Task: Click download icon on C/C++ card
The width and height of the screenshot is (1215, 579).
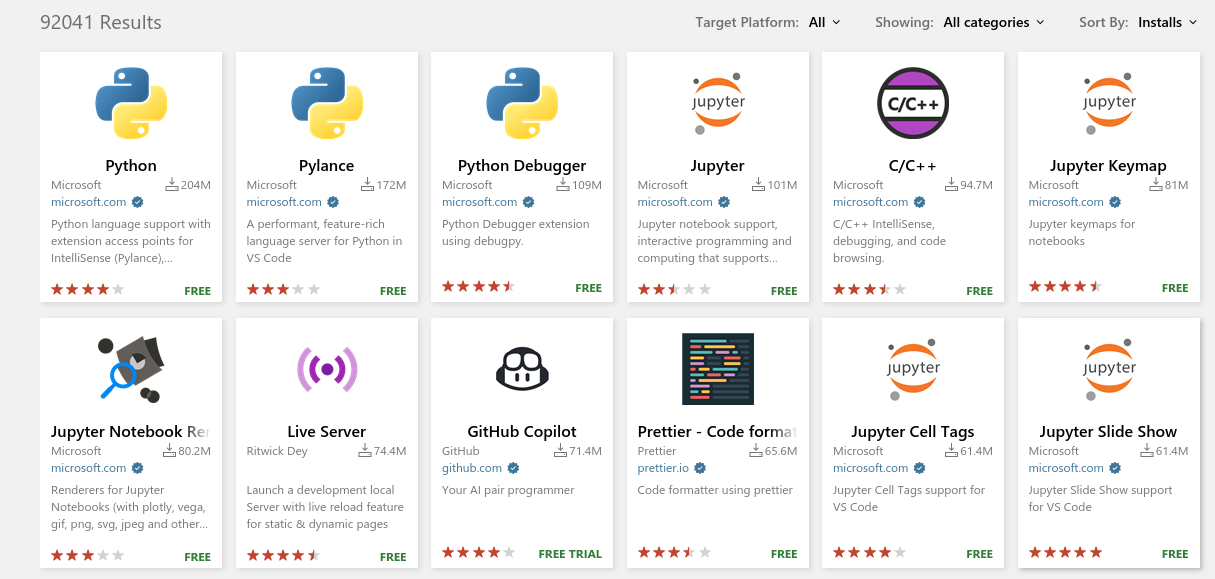Action: click(x=952, y=184)
